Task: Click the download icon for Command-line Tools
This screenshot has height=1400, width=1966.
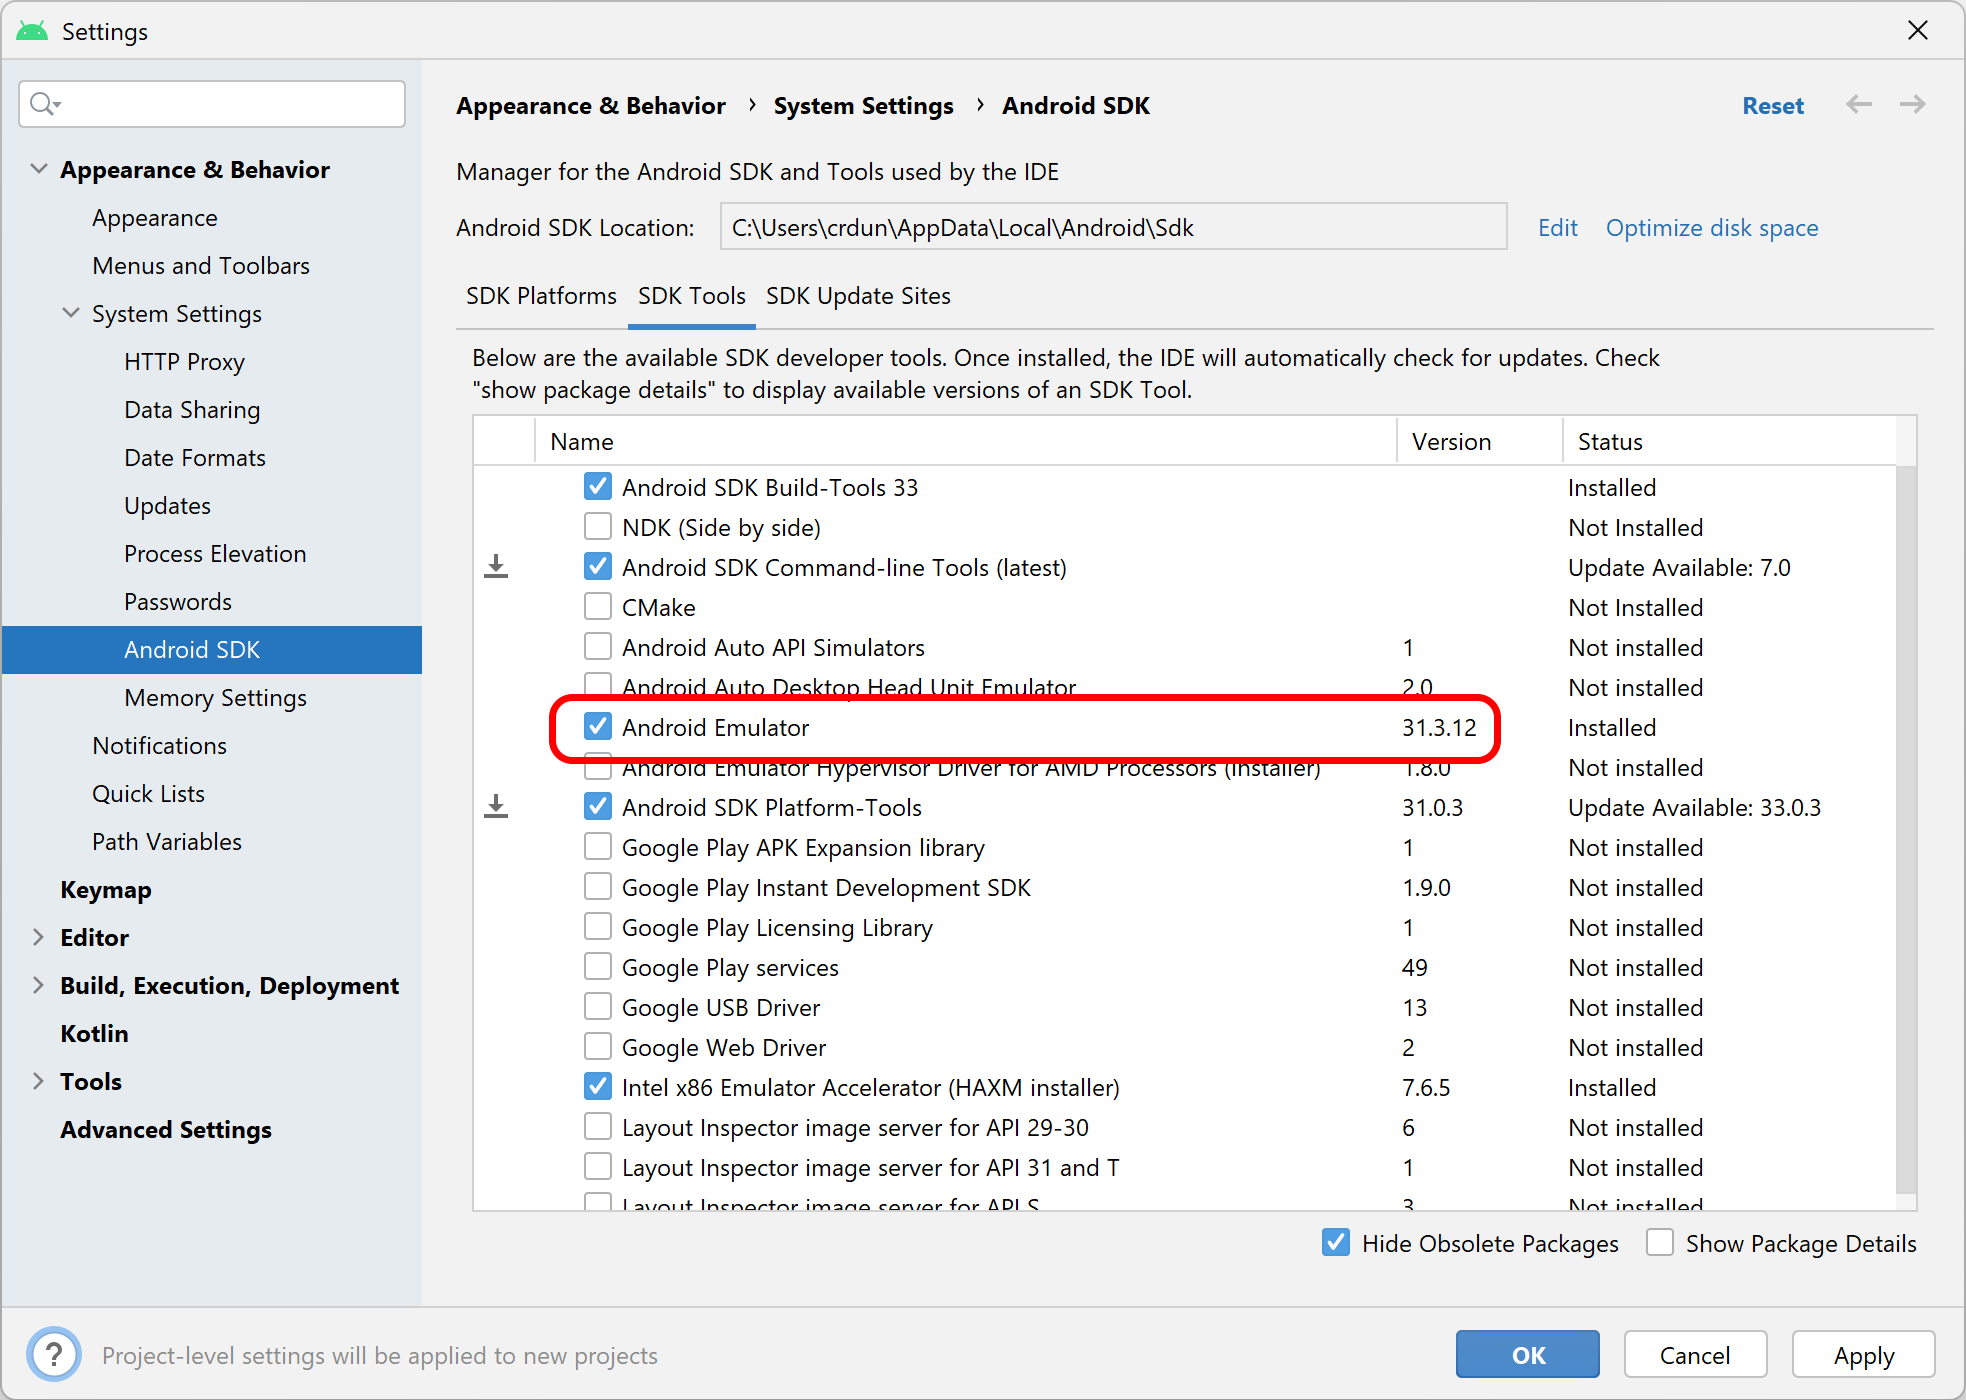Action: coord(498,567)
